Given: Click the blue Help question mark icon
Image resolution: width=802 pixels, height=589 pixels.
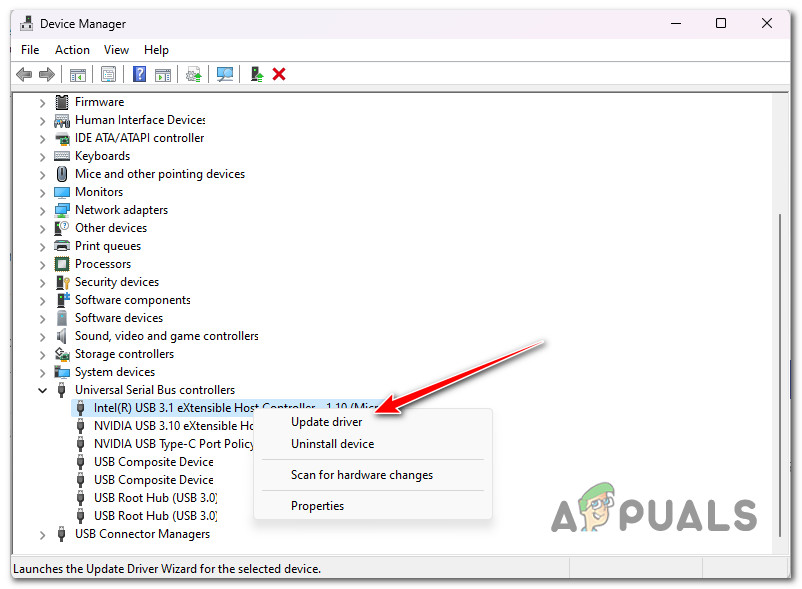Looking at the screenshot, I should click(139, 75).
